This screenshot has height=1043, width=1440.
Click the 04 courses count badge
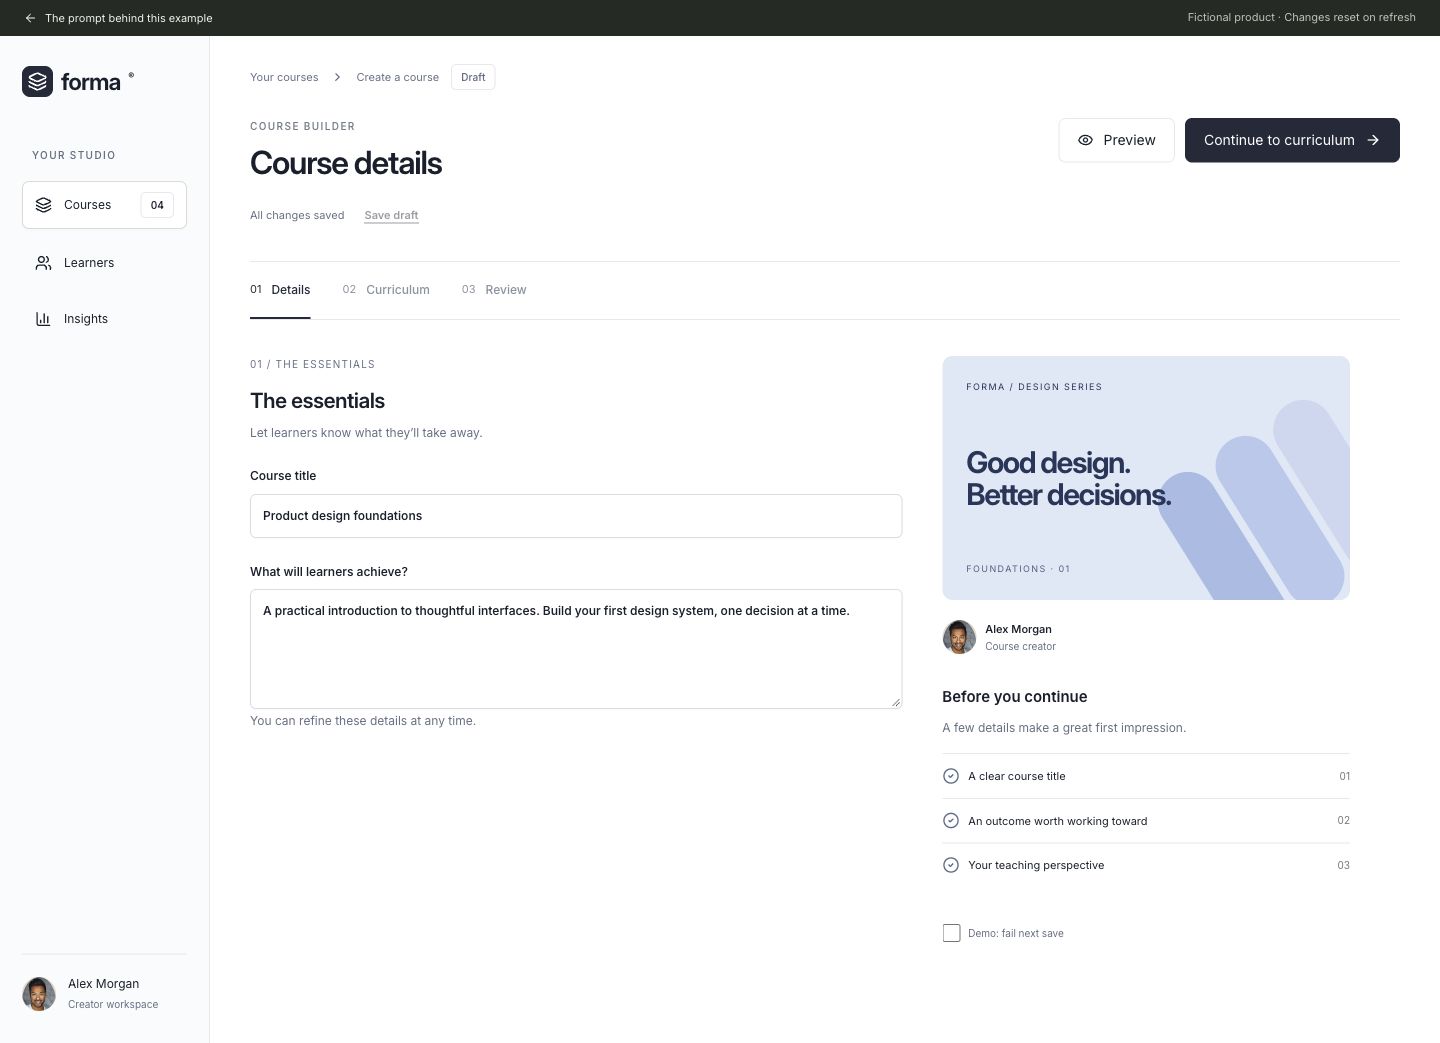coord(157,205)
